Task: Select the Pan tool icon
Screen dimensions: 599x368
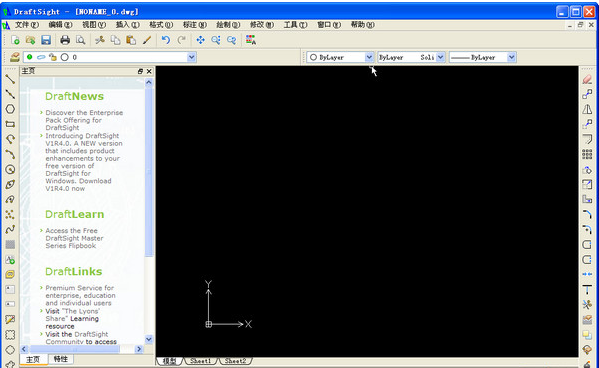Action: coord(200,40)
